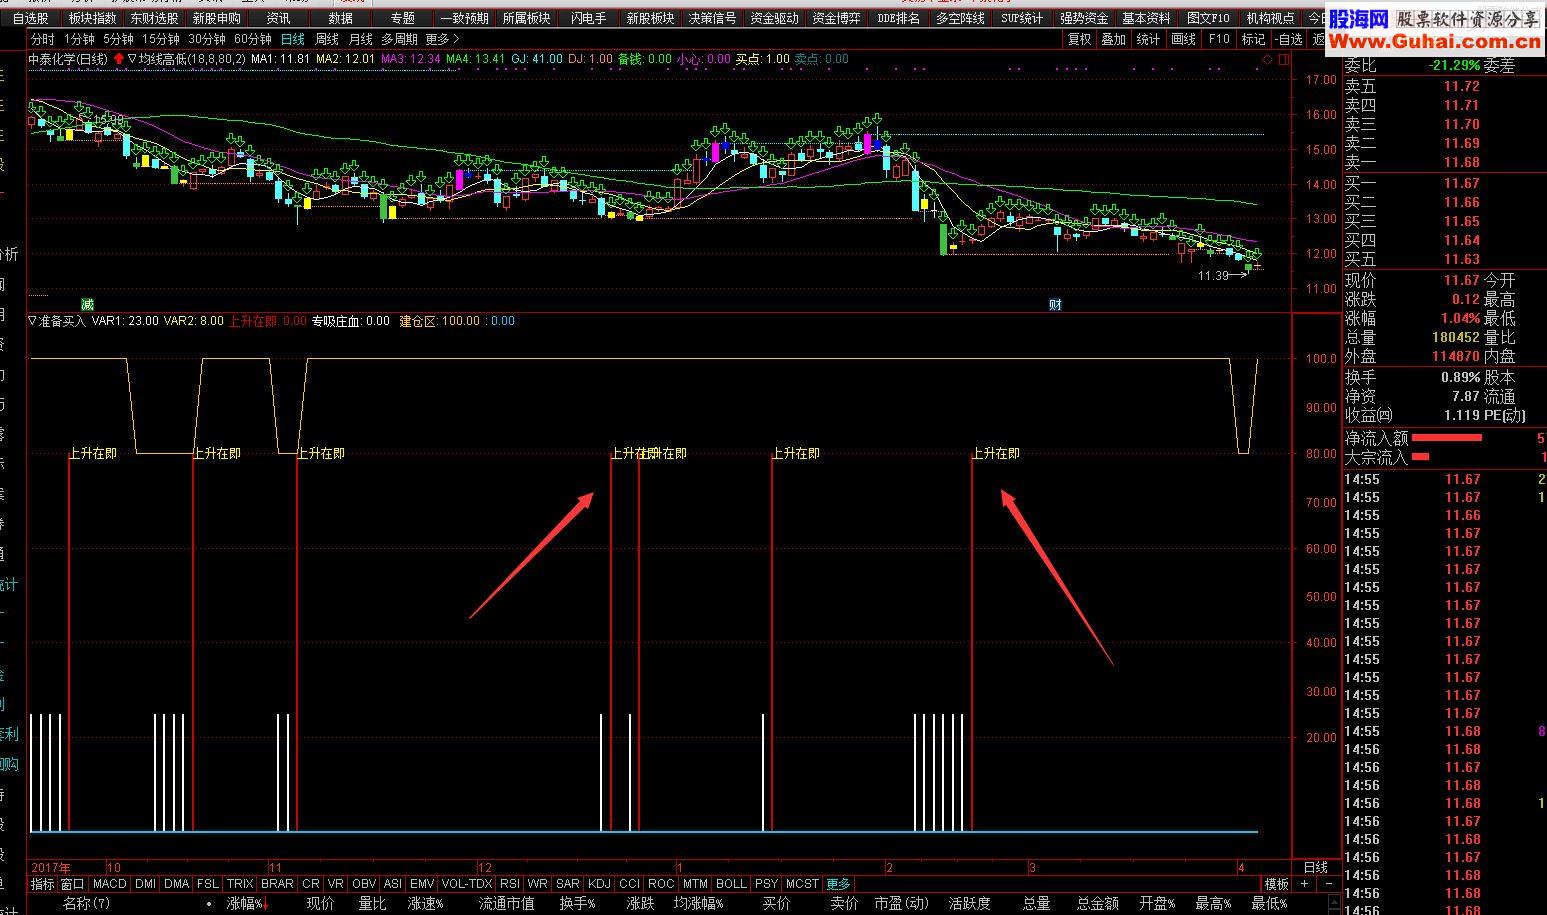1547x915 pixels.
Task: Switch to the 1分钟 period
Action: (79, 39)
